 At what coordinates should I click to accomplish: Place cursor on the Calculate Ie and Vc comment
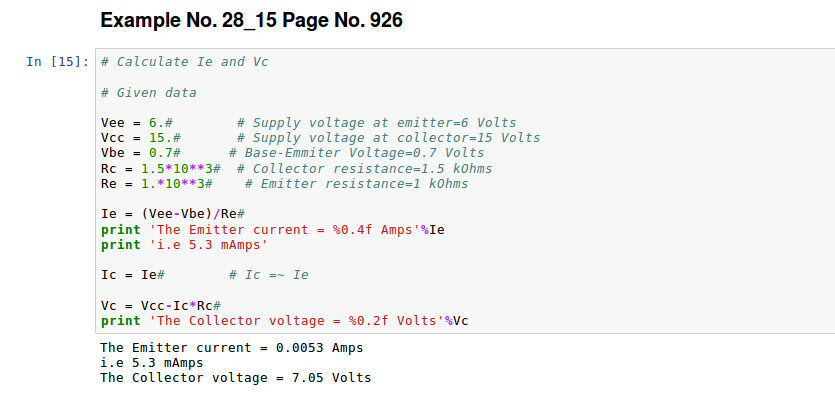(x=185, y=62)
